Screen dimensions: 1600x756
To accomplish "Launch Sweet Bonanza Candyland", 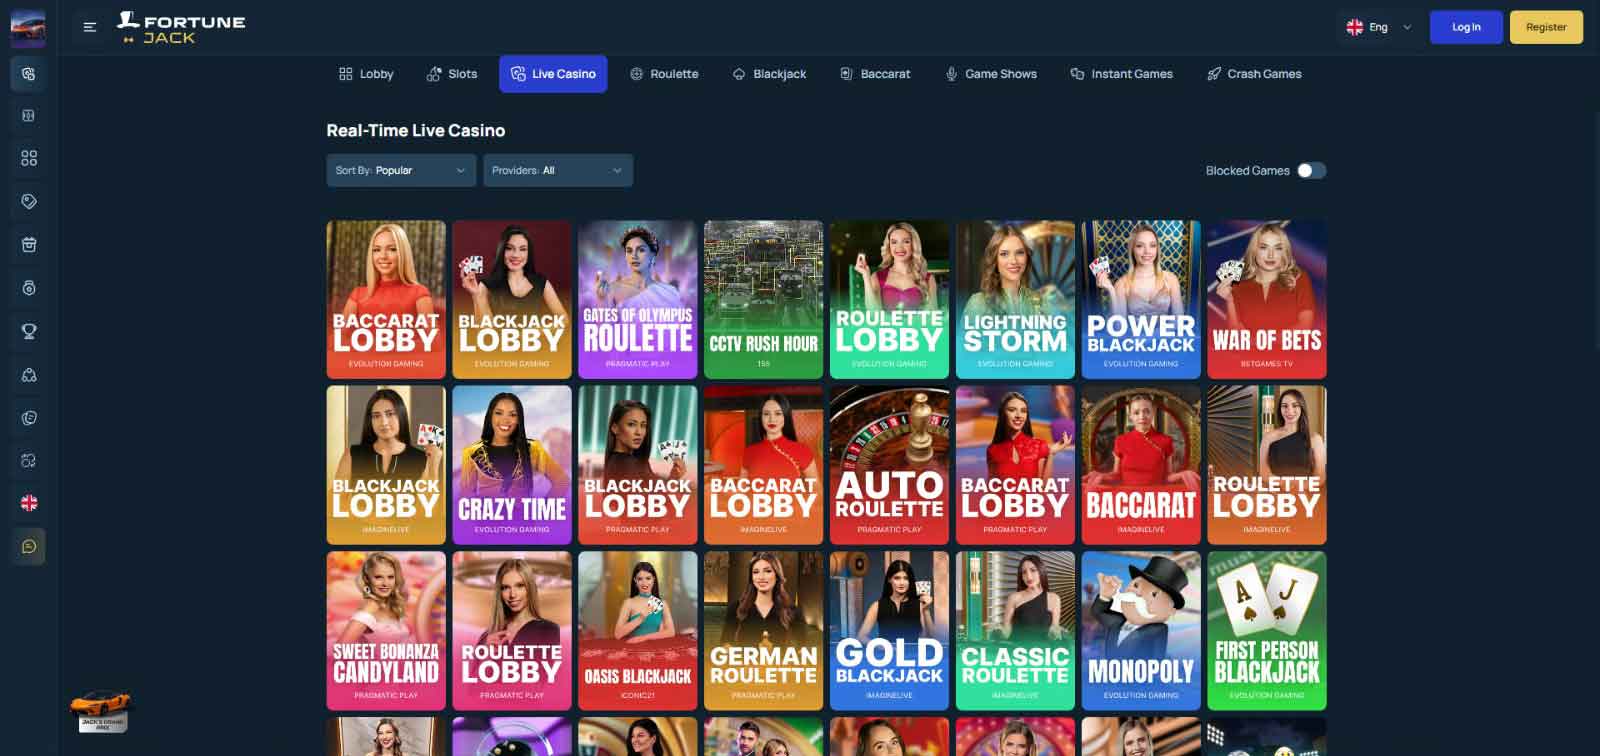I will point(386,631).
